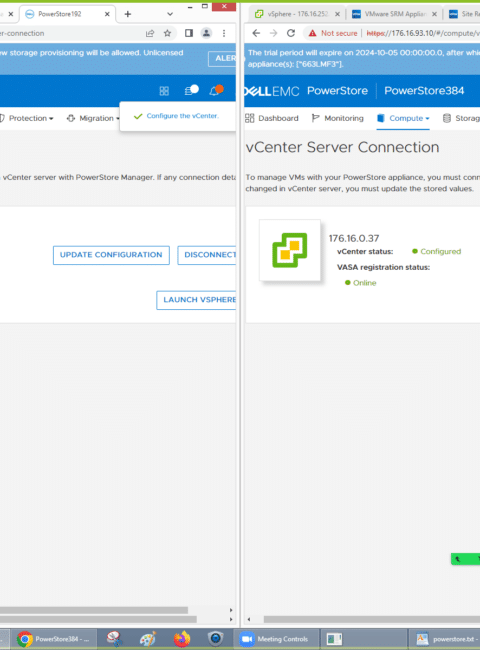The image size is (480, 650).
Task: Open the Protection menu in PowerStore192
Action: coord(27,119)
